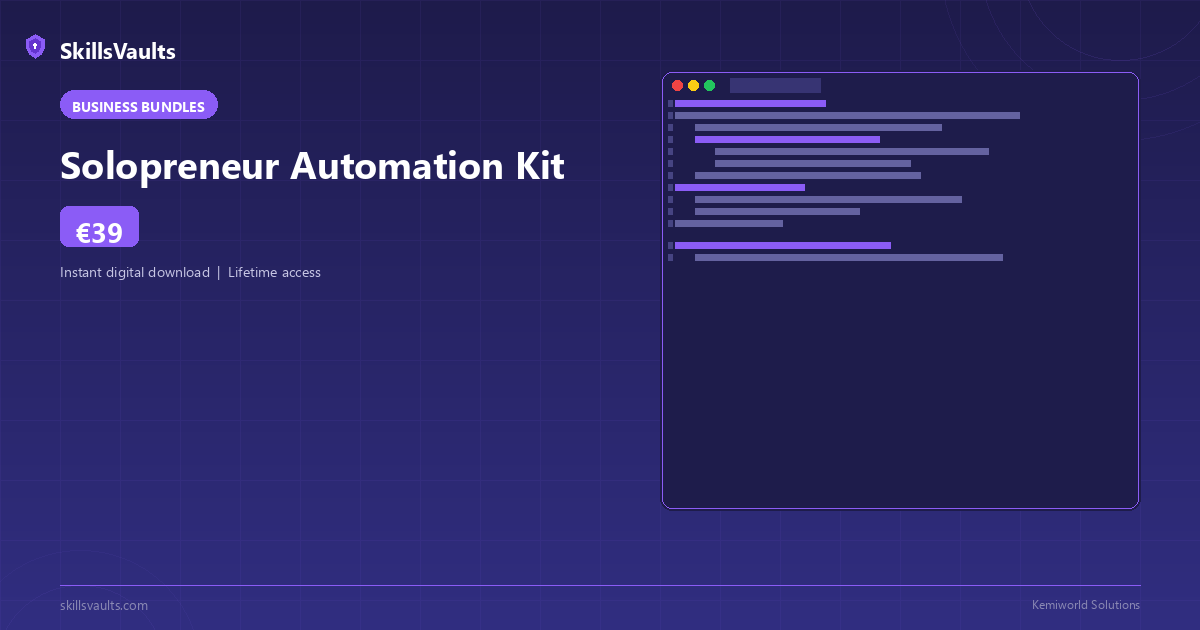Image resolution: width=1200 pixels, height=630 pixels.
Task: Click the code editor window illustration
Action: (x=900, y=290)
